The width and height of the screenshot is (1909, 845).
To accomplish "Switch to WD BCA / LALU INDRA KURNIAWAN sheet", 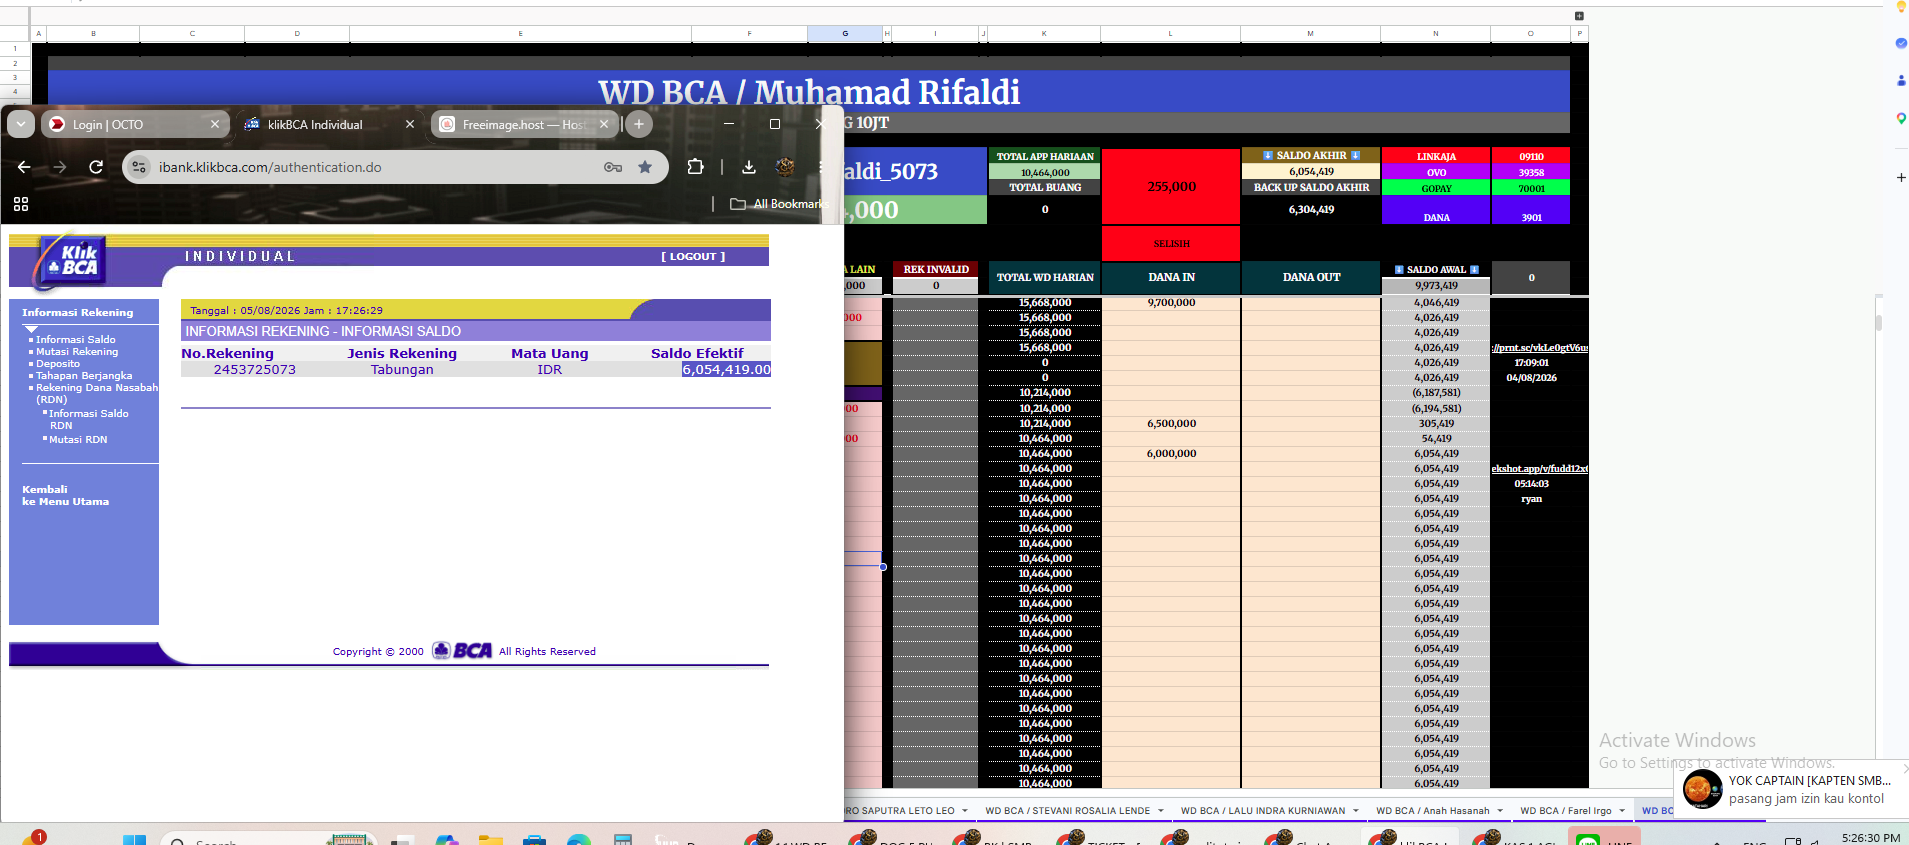I will pyautogui.click(x=1262, y=811).
